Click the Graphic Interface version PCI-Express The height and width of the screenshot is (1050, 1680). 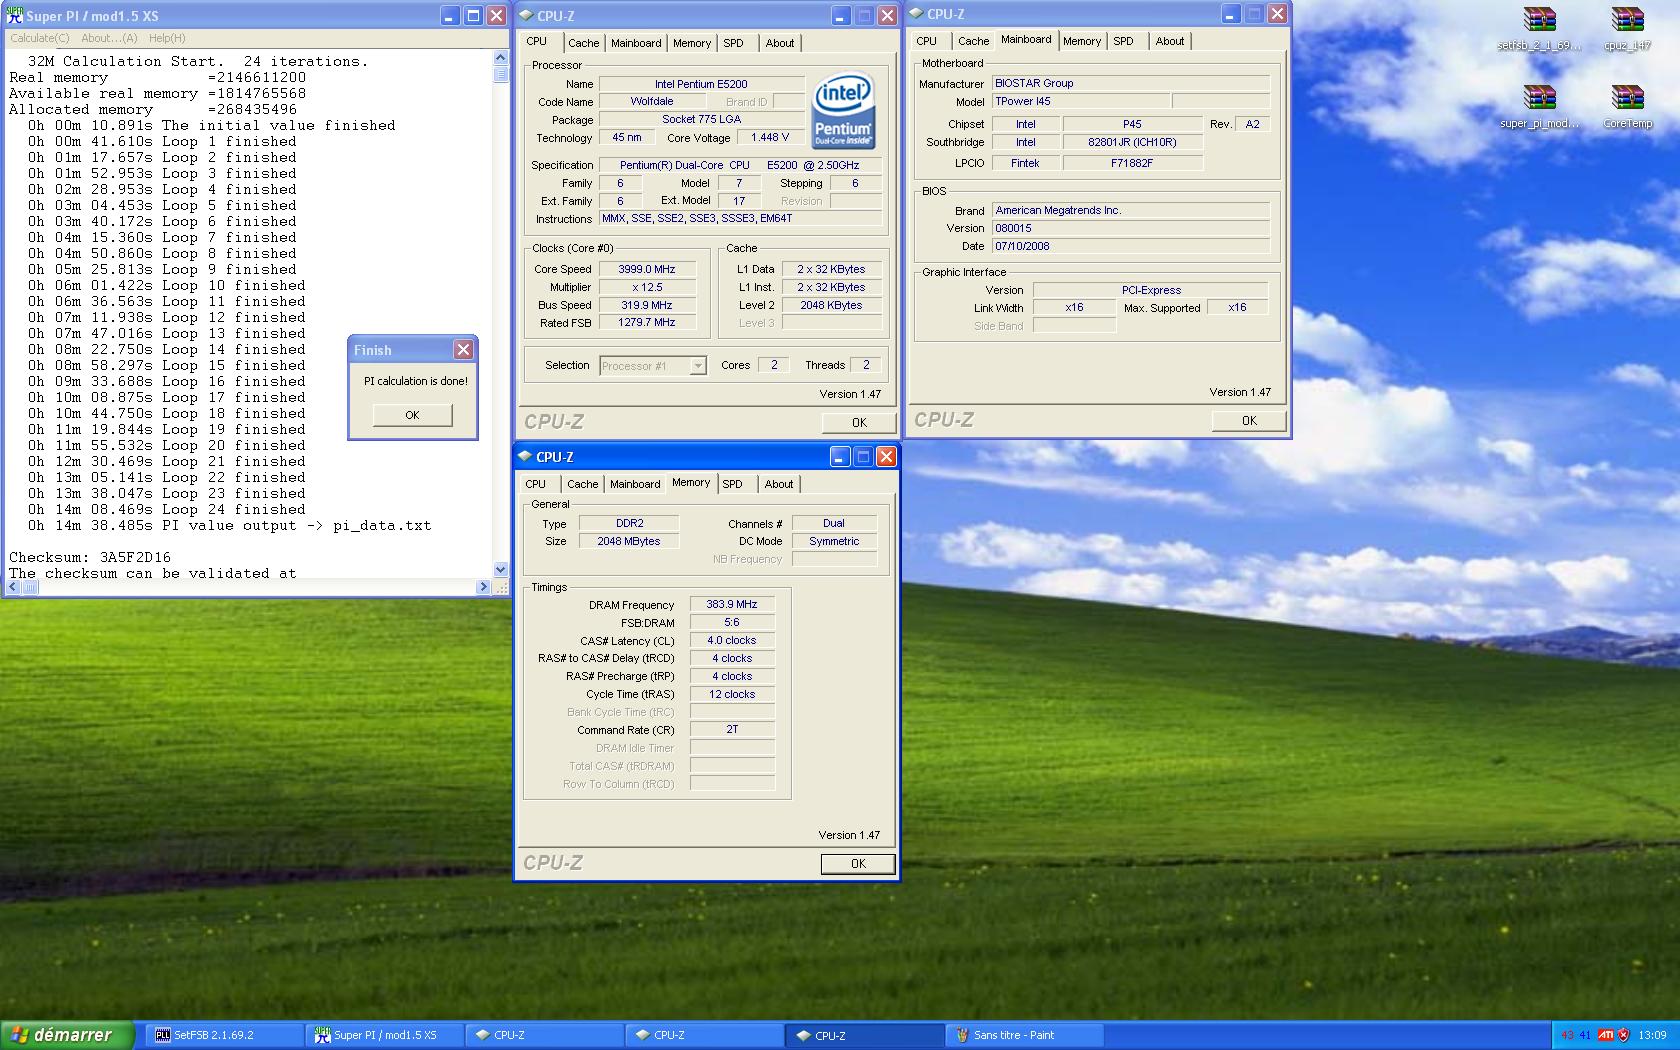[1151, 290]
